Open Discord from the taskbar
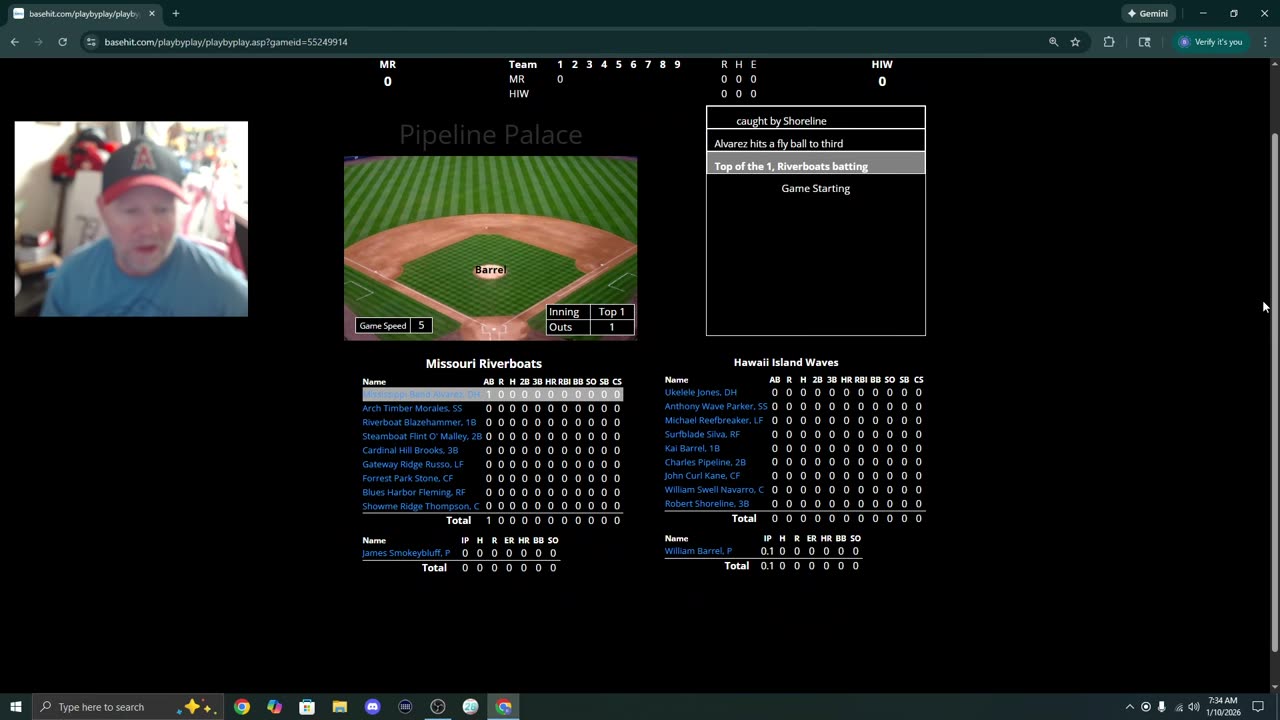 pyautogui.click(x=373, y=707)
